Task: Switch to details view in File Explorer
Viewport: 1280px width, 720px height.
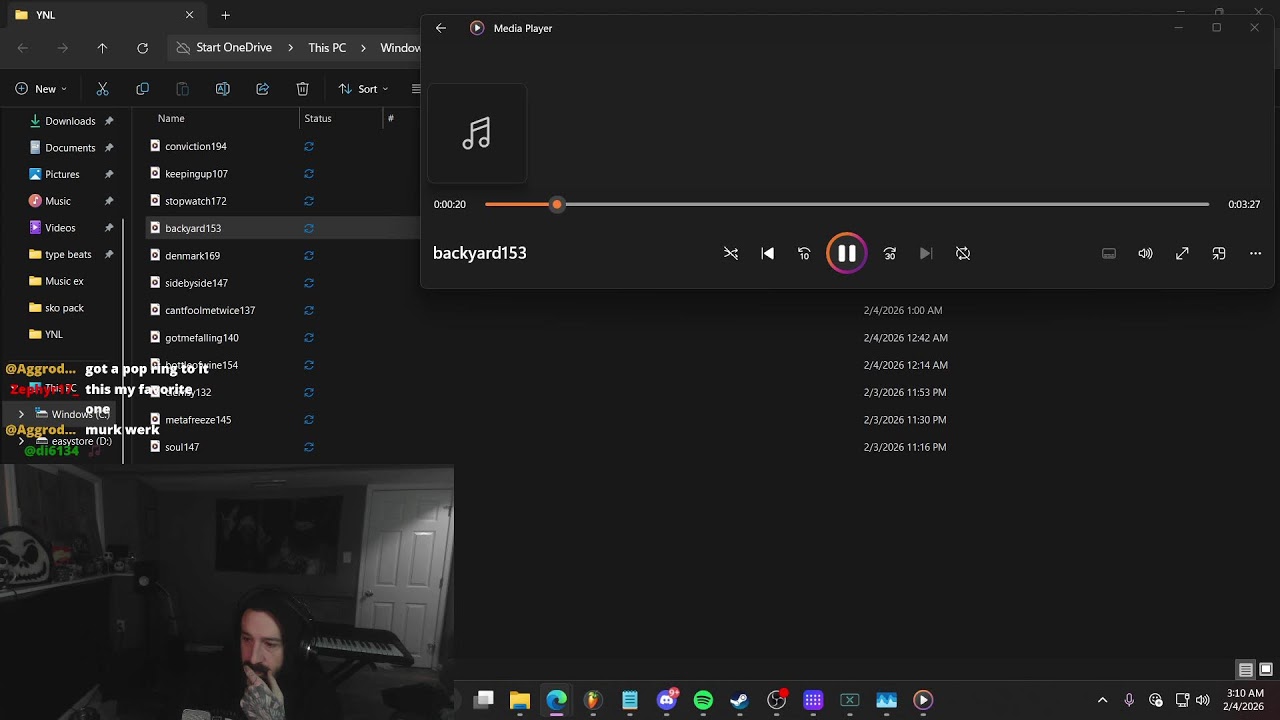Action: tap(1246, 670)
